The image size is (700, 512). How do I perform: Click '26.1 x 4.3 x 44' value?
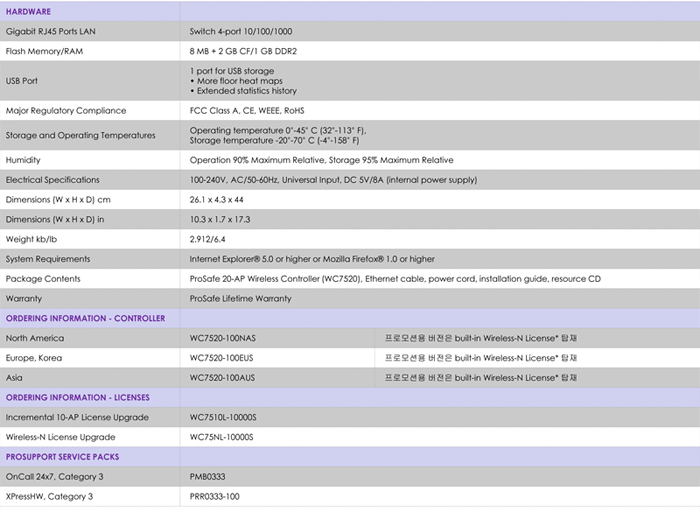click(217, 200)
